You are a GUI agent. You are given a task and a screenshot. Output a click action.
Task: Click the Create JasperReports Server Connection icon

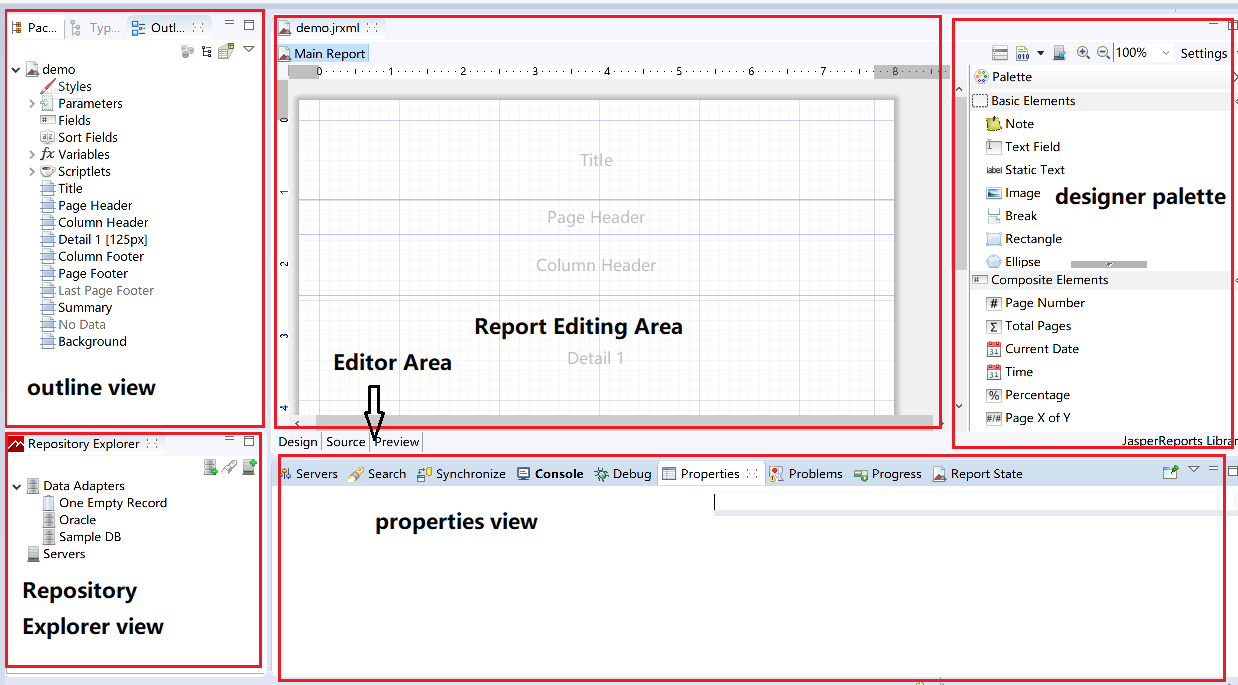click(250, 467)
